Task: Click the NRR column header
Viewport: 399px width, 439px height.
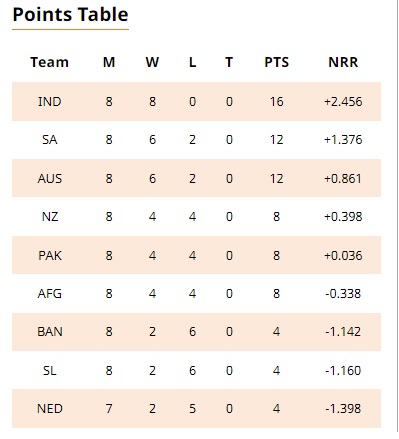Action: click(343, 62)
